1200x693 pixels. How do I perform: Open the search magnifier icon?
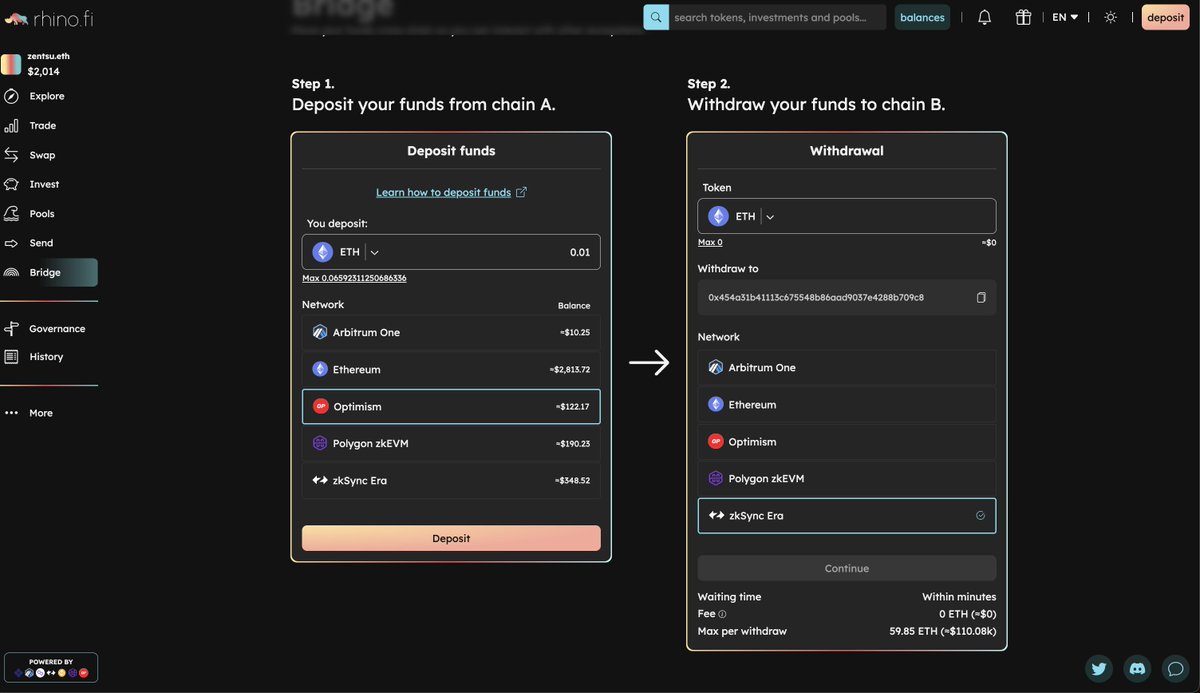point(656,17)
